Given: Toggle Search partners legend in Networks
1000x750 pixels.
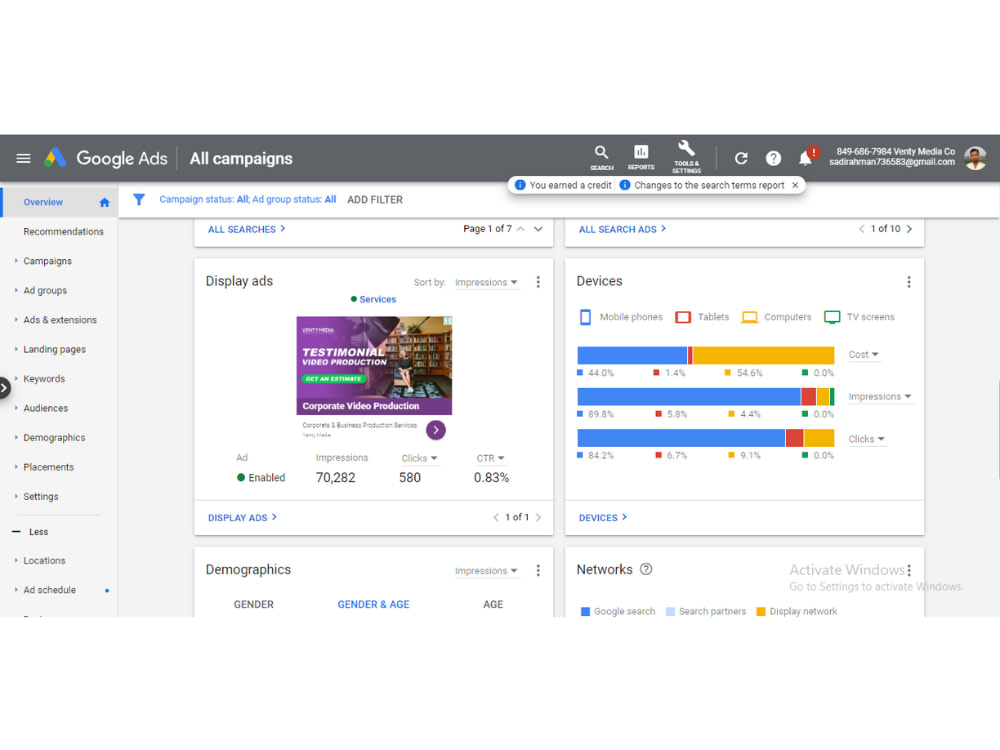Looking at the screenshot, I should pos(705,612).
